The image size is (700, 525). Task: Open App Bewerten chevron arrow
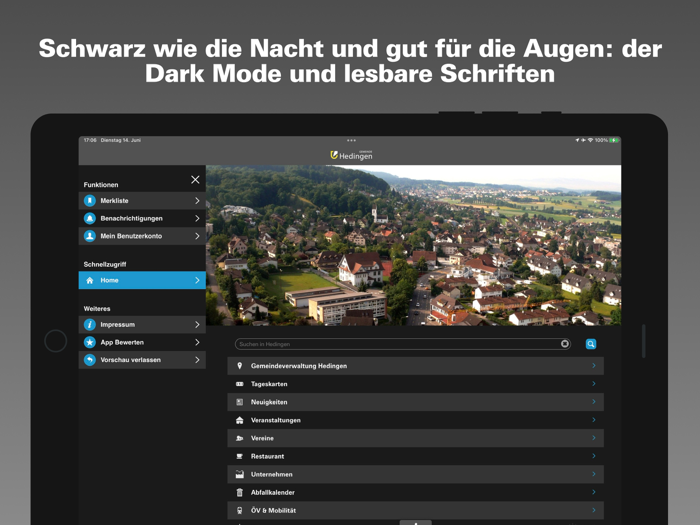[x=197, y=342]
